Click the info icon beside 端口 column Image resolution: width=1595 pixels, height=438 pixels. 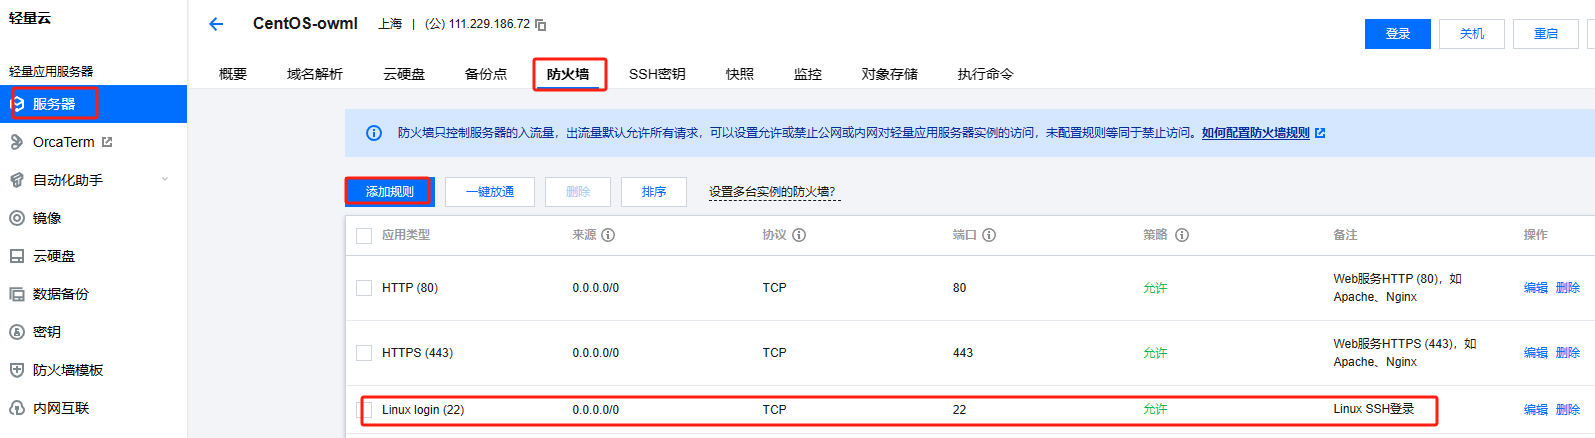coord(989,235)
